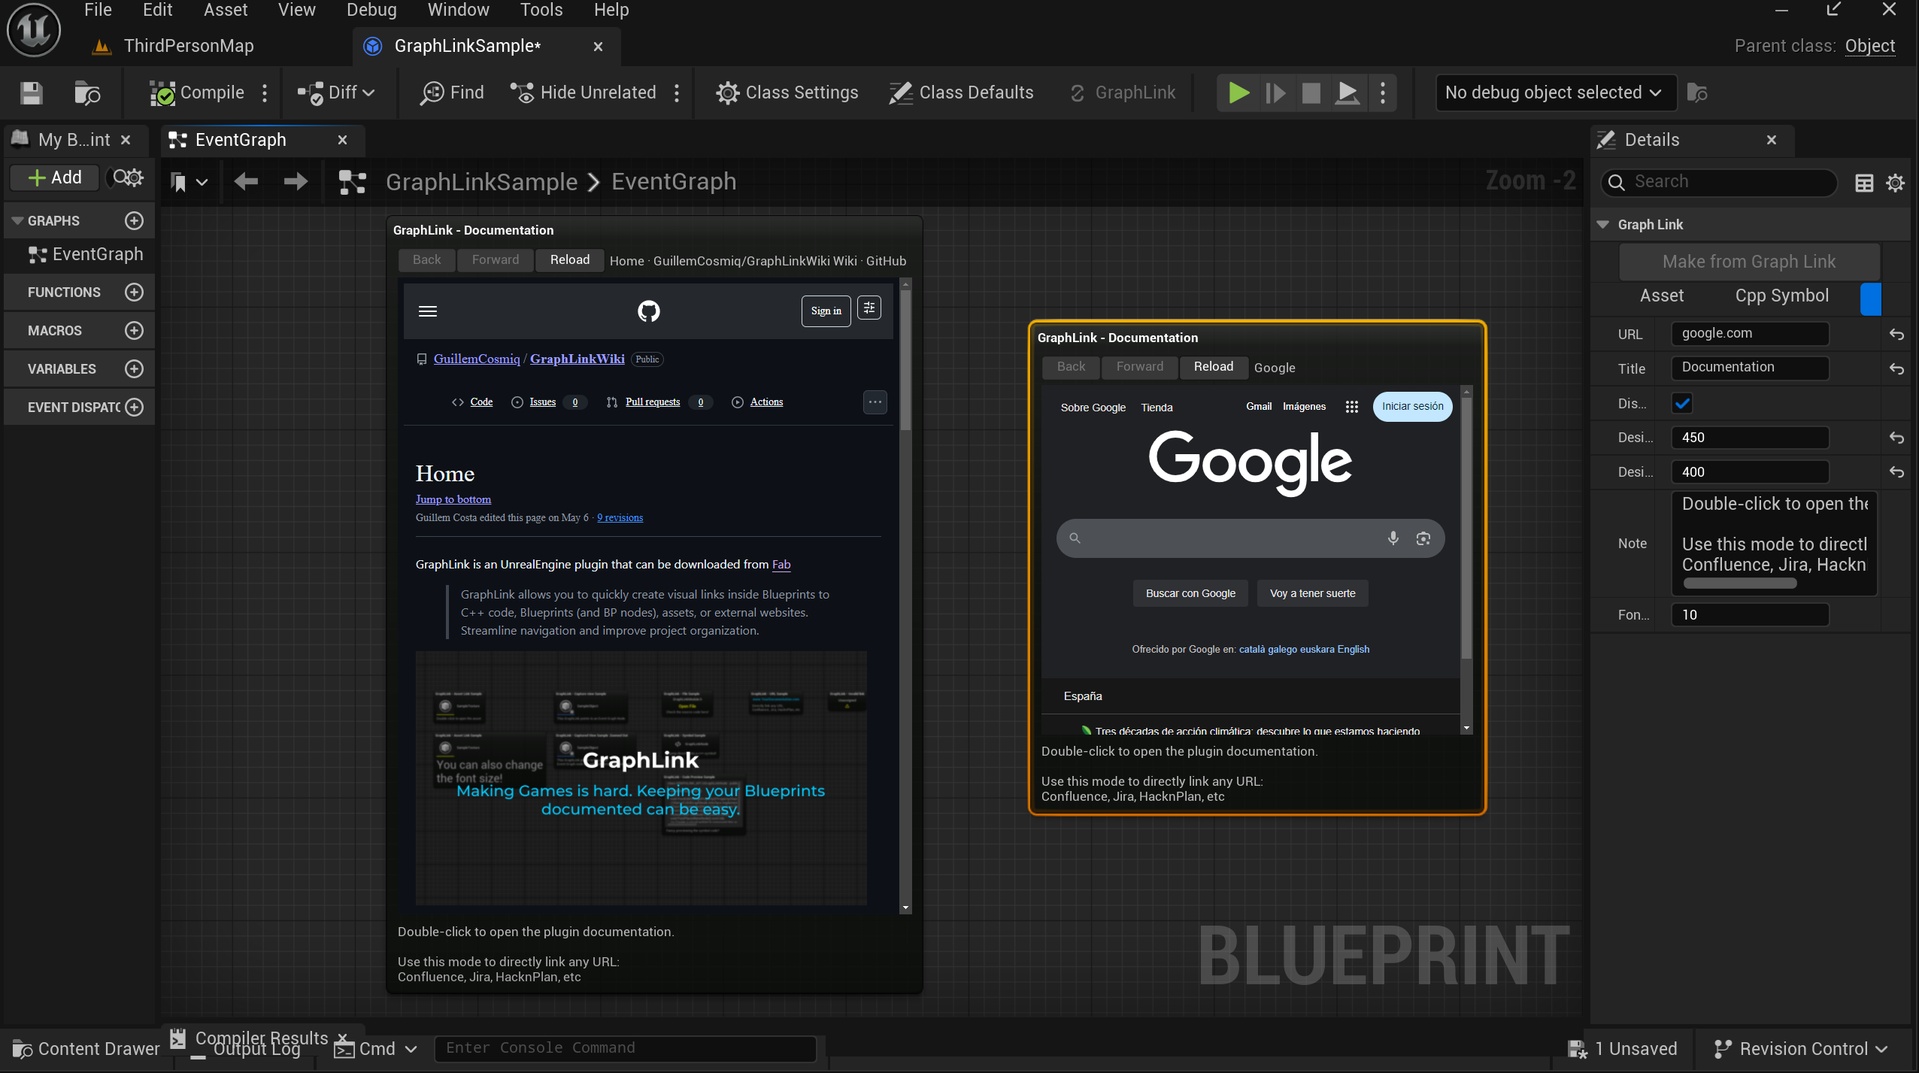Select the Asset mode option
This screenshot has width=1919, height=1073.
pos(1661,296)
